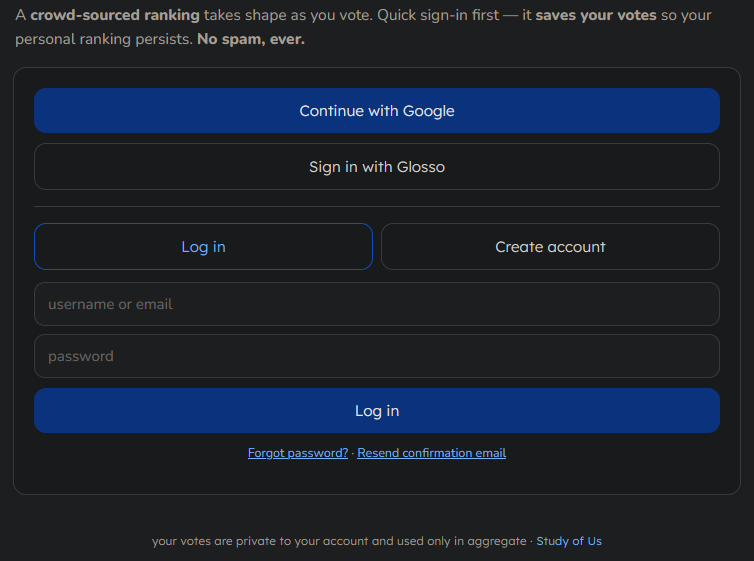Screen dimensions: 754x561
Task: Click Resend confirmation email link
Action: click(x=431, y=453)
